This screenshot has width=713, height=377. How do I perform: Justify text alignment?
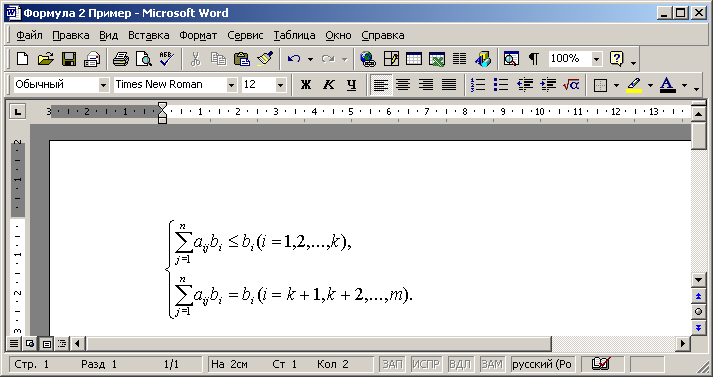[449, 85]
